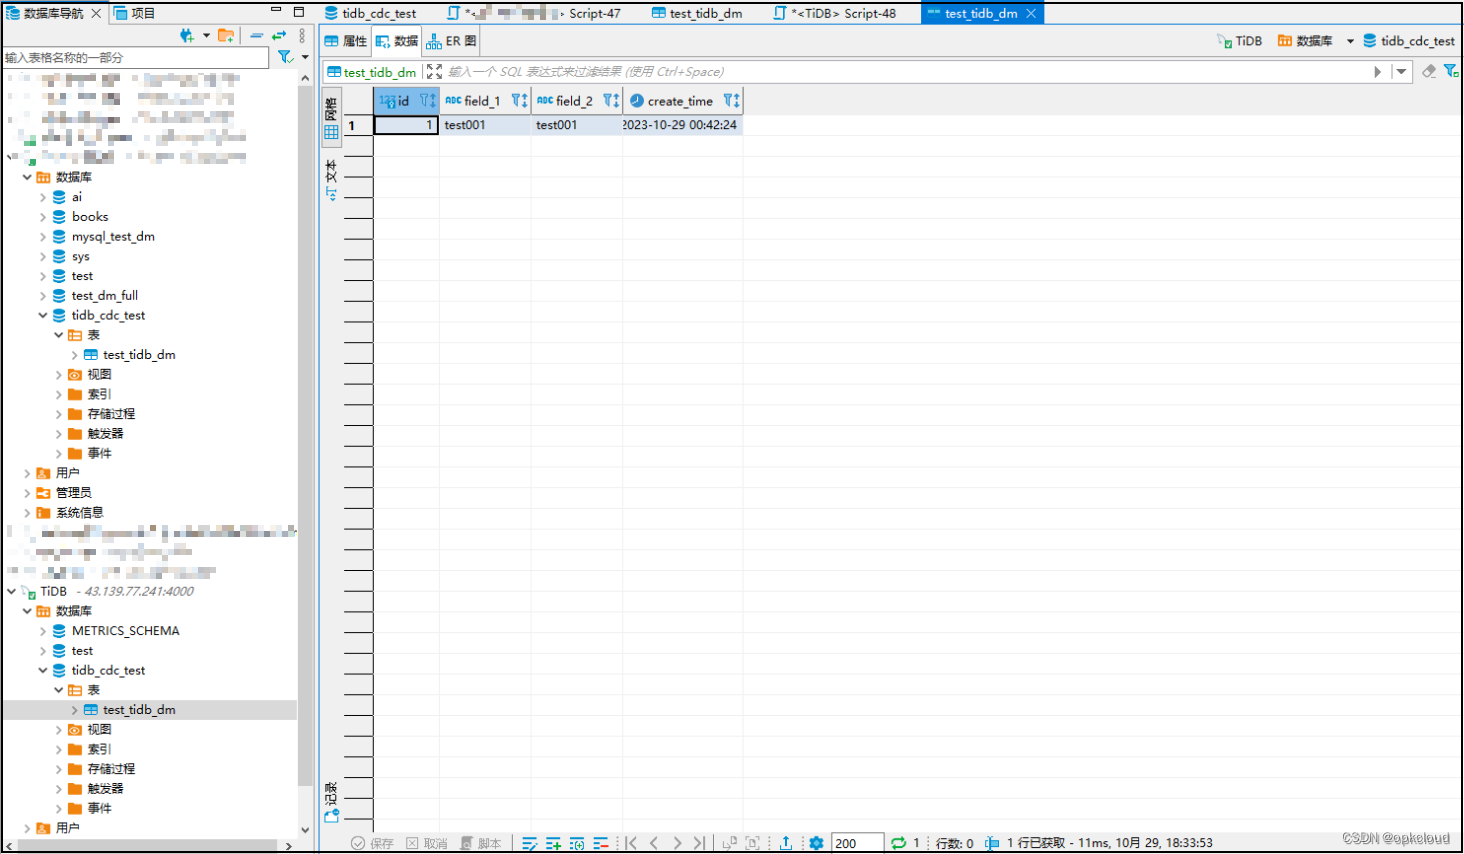Select the create_time value cell
Image resolution: width=1464 pixels, height=854 pixels.
(x=682, y=125)
